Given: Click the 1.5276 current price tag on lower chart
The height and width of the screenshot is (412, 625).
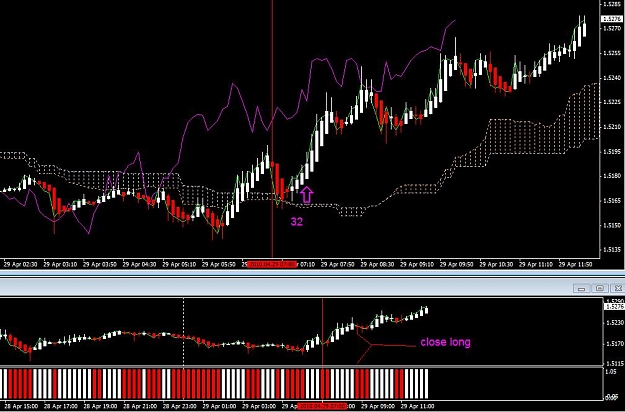Looking at the screenshot, I should pyautogui.click(x=613, y=307).
